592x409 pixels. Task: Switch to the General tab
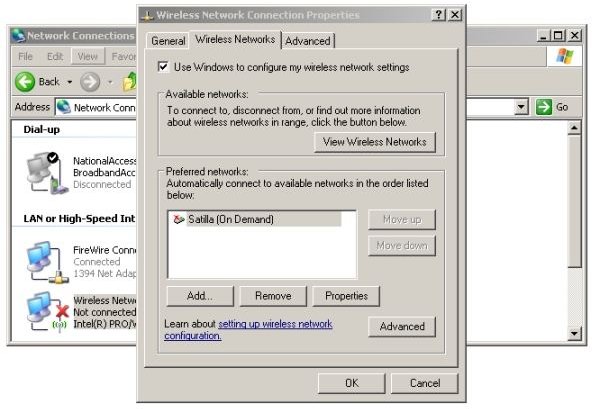point(168,41)
